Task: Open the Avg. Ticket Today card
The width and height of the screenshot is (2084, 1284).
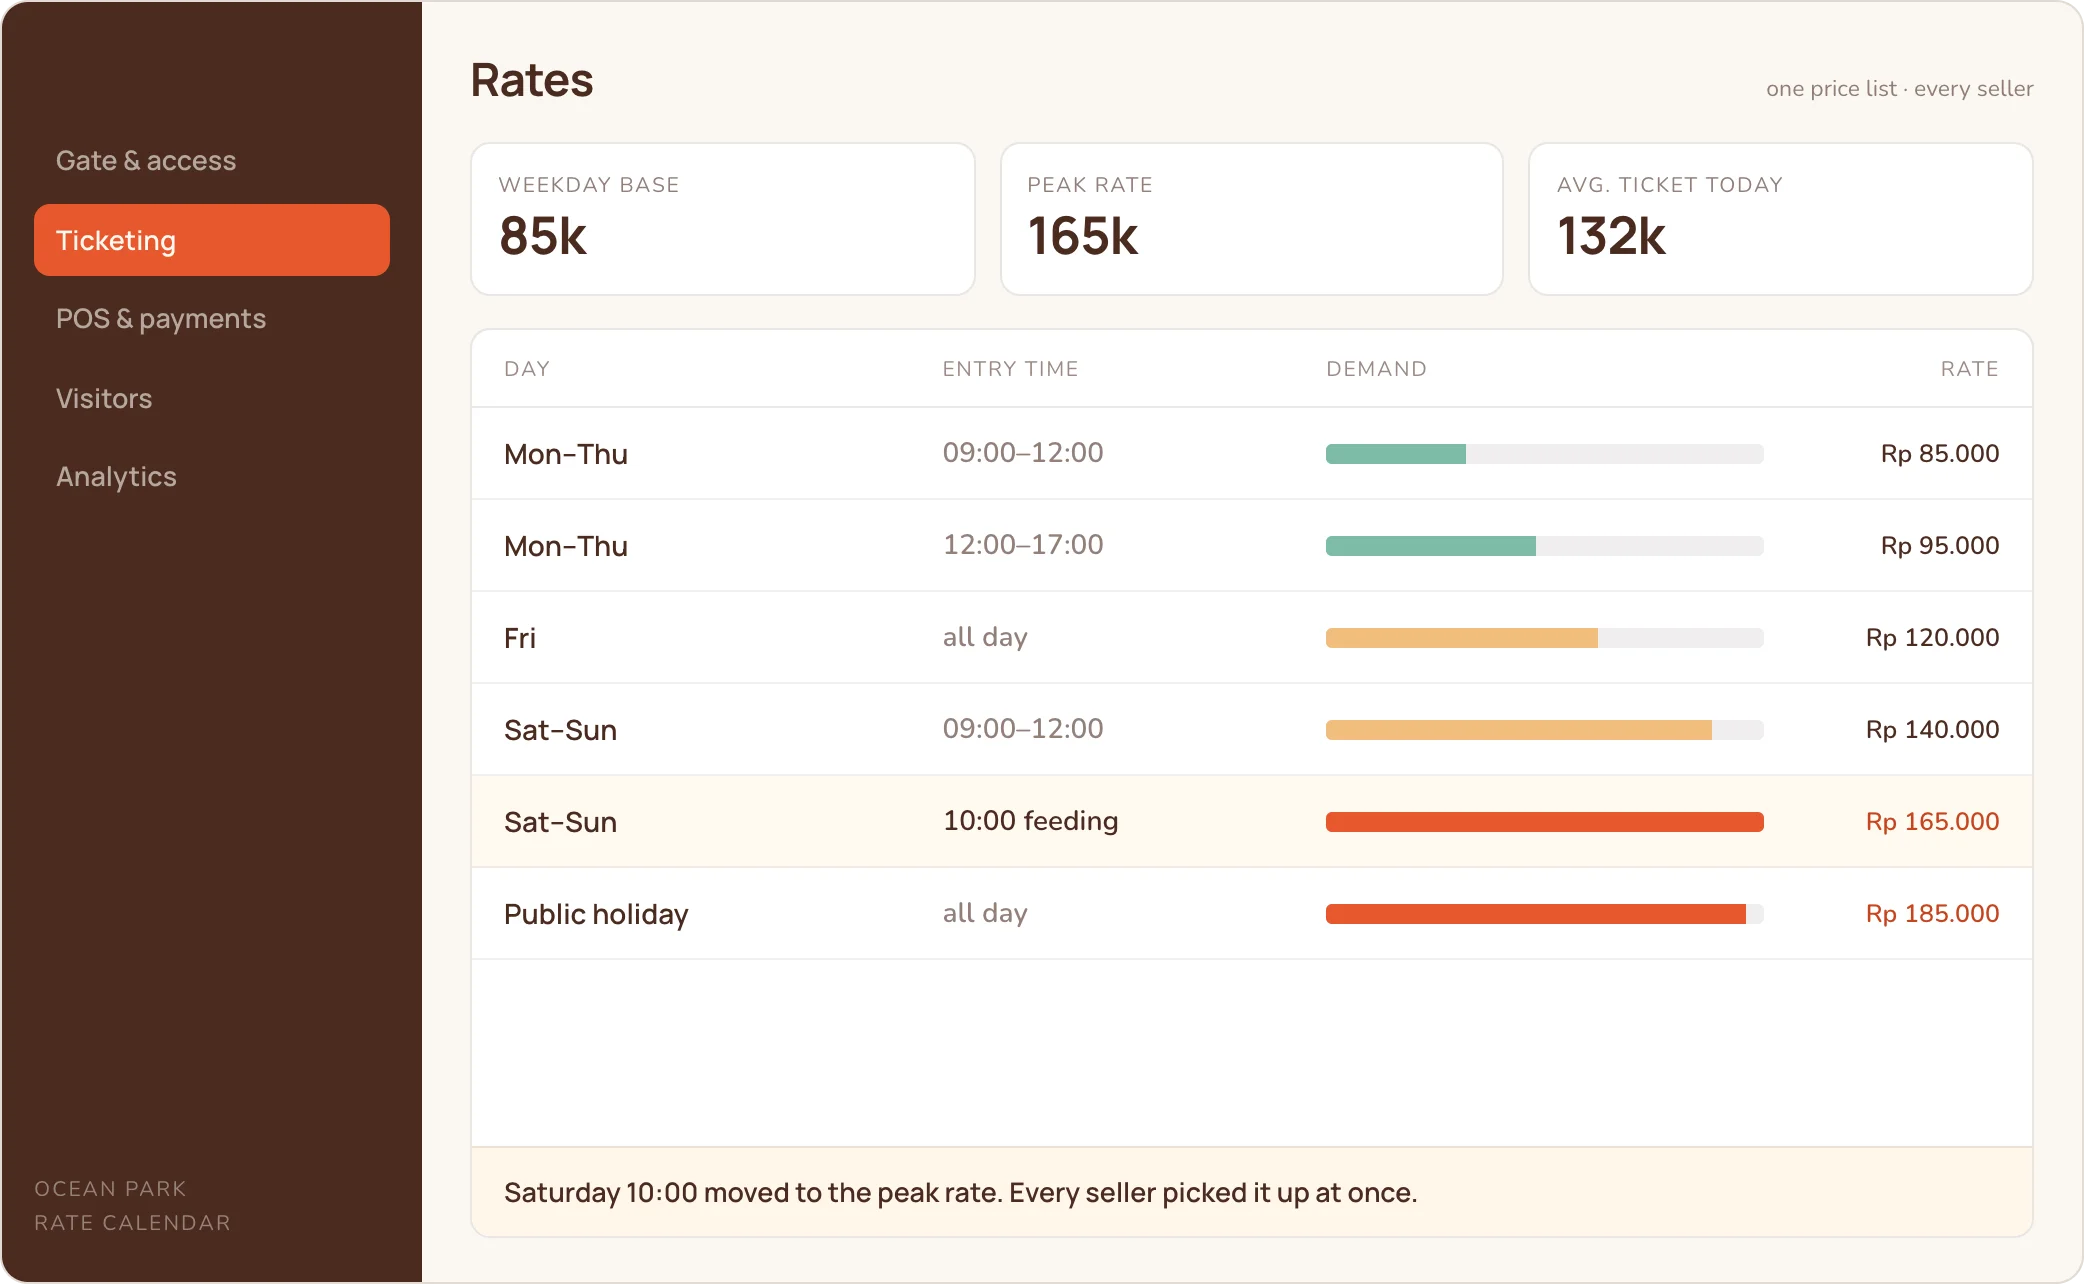Action: click(1780, 219)
